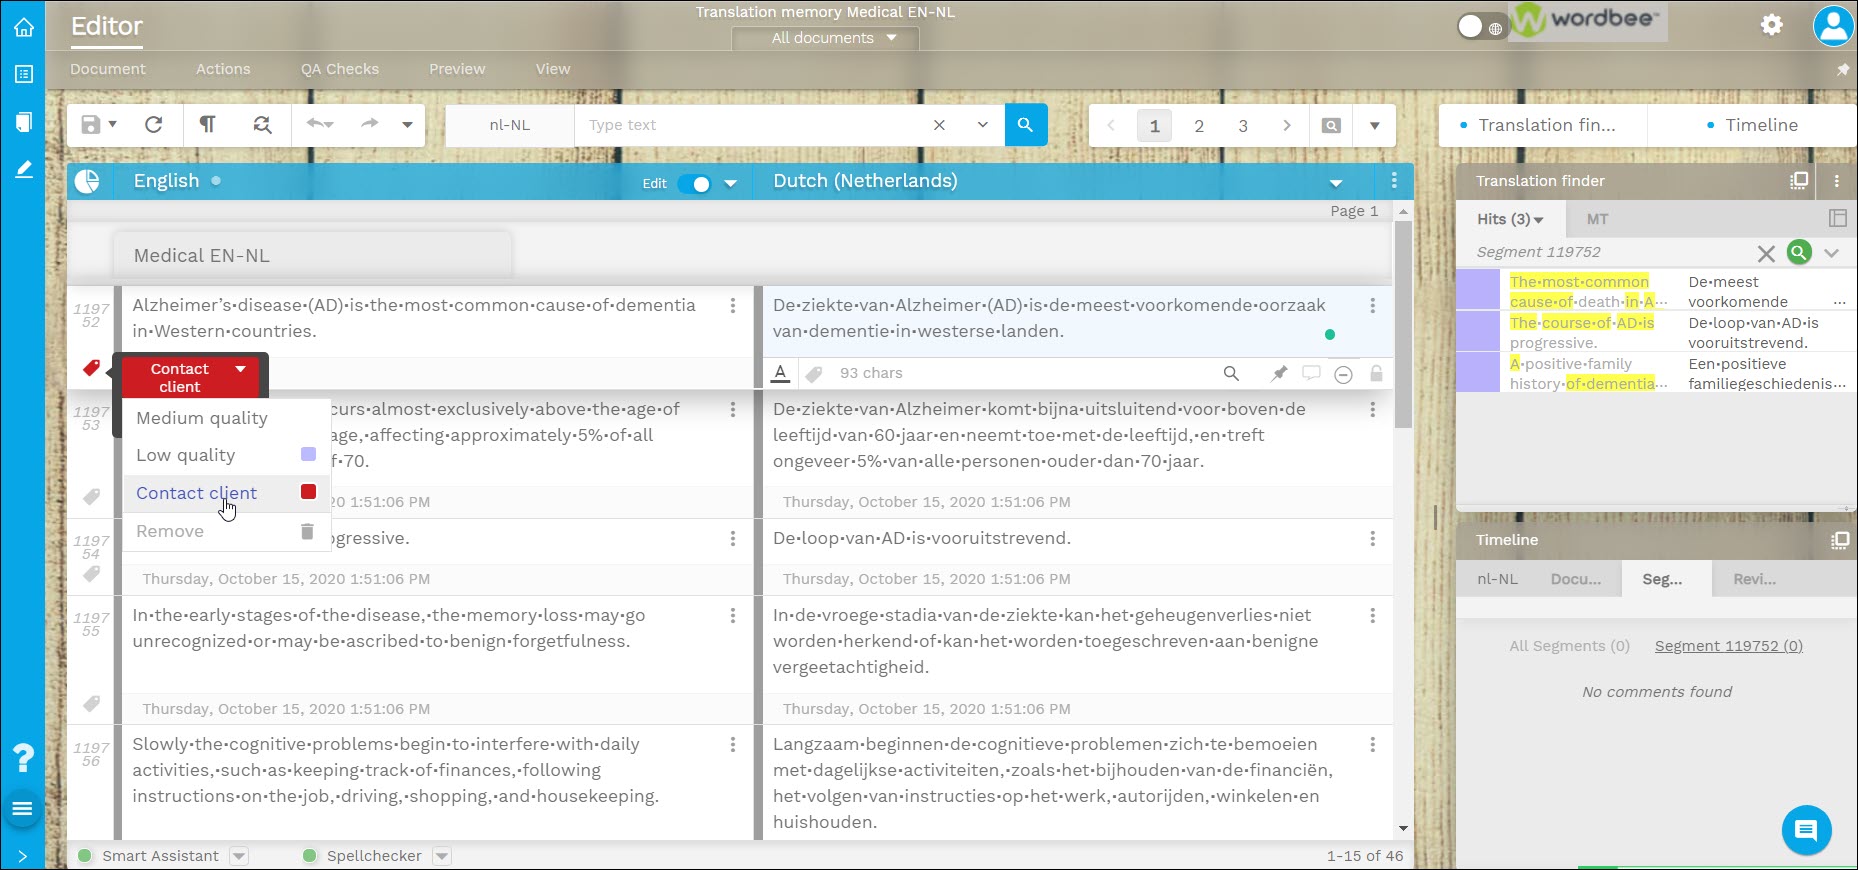Pin the active segment with the pushpin icon
Viewport: 1858px width, 870px height.
coord(1278,373)
